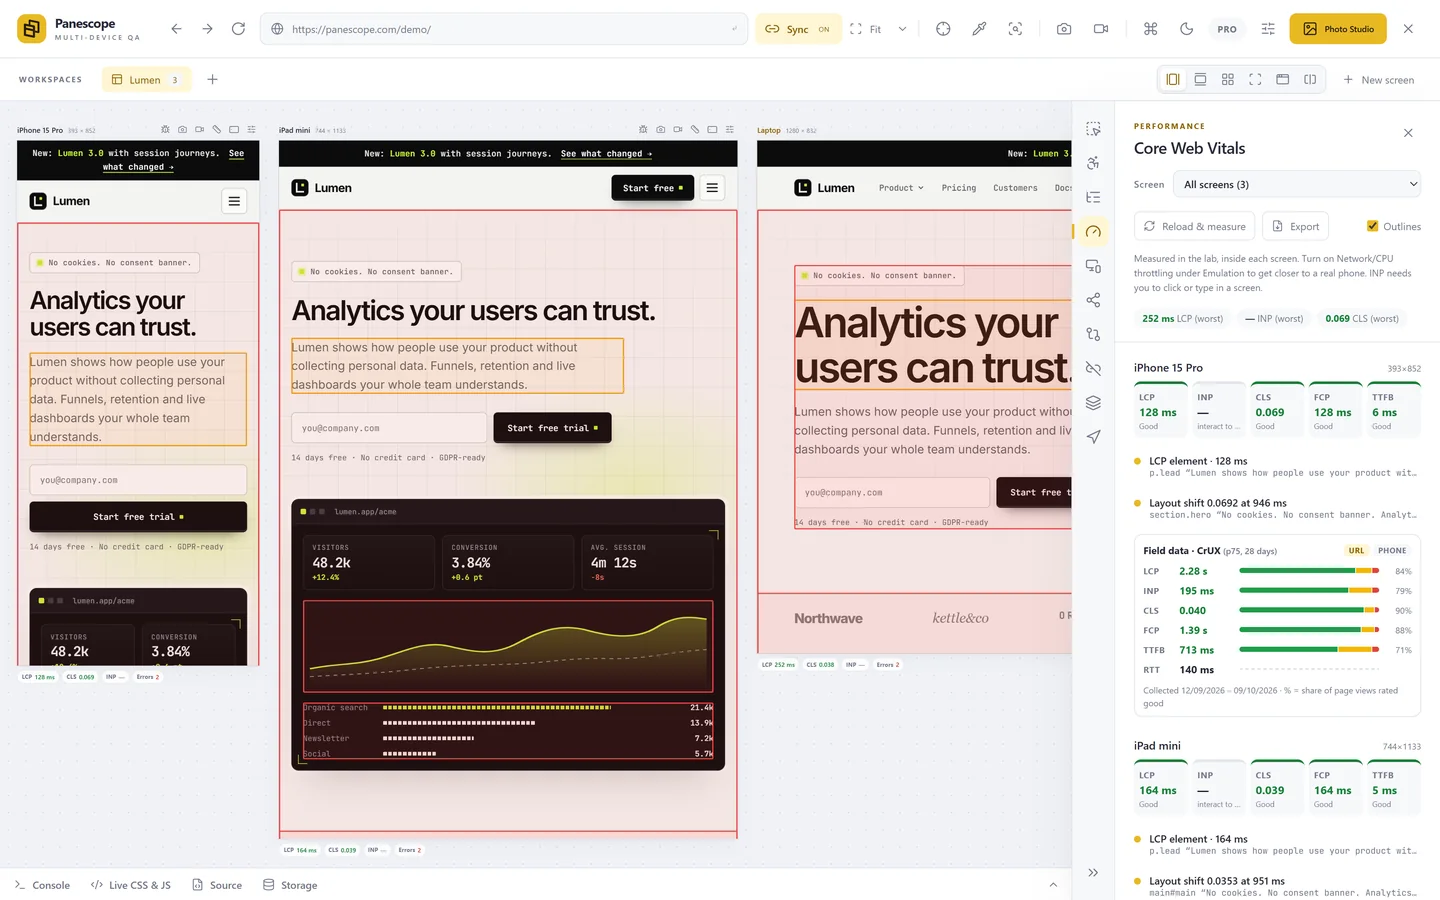Toggle Sync ON button
This screenshot has height=900, width=1440.
click(797, 29)
